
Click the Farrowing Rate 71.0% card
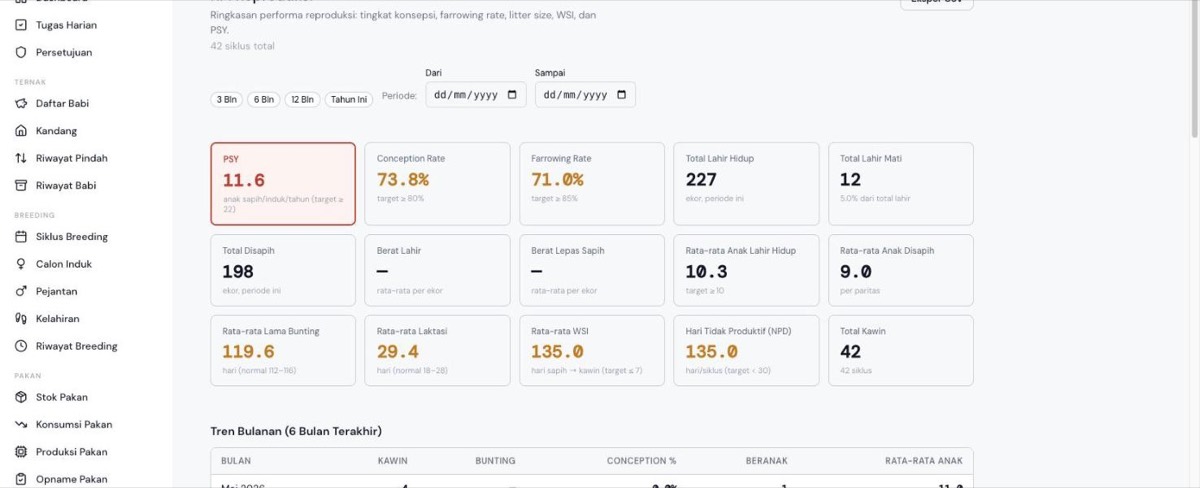coord(591,184)
